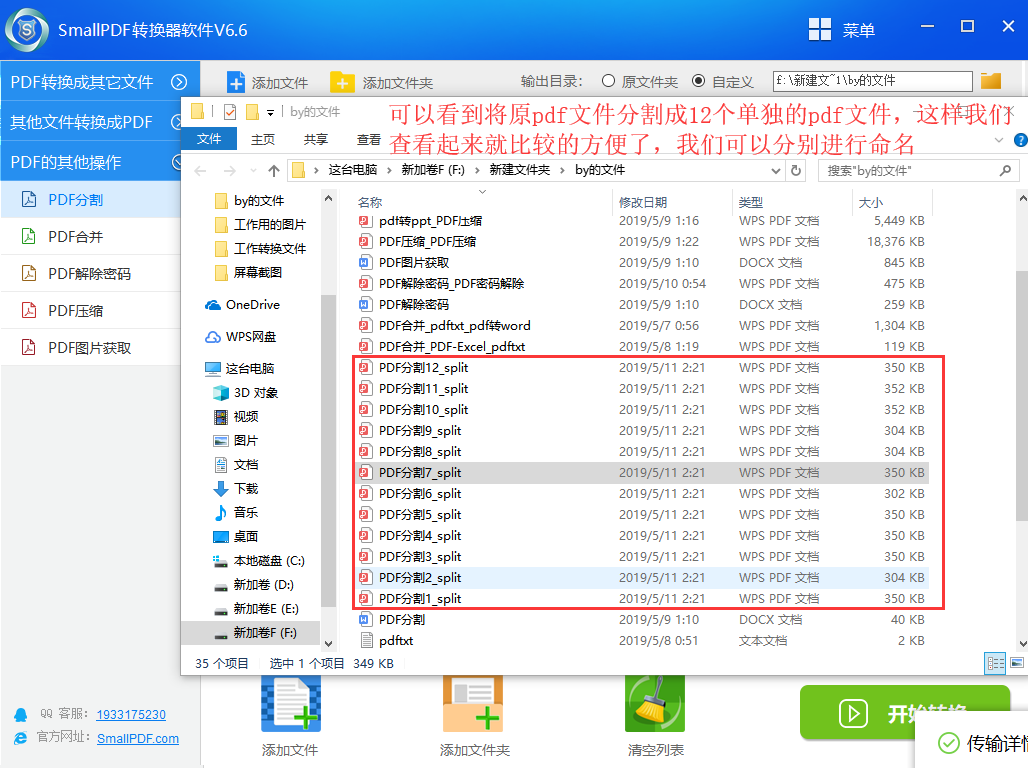
Task: Select 工作用的图片 folder in navigation pane
Action: 260,225
